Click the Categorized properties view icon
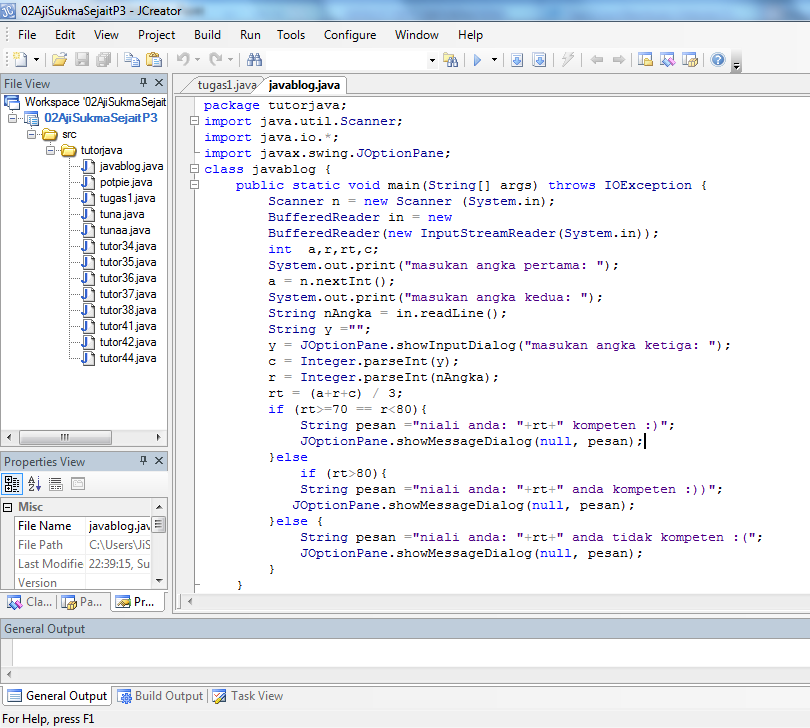Image resolution: width=810 pixels, height=728 pixels. coord(12,484)
